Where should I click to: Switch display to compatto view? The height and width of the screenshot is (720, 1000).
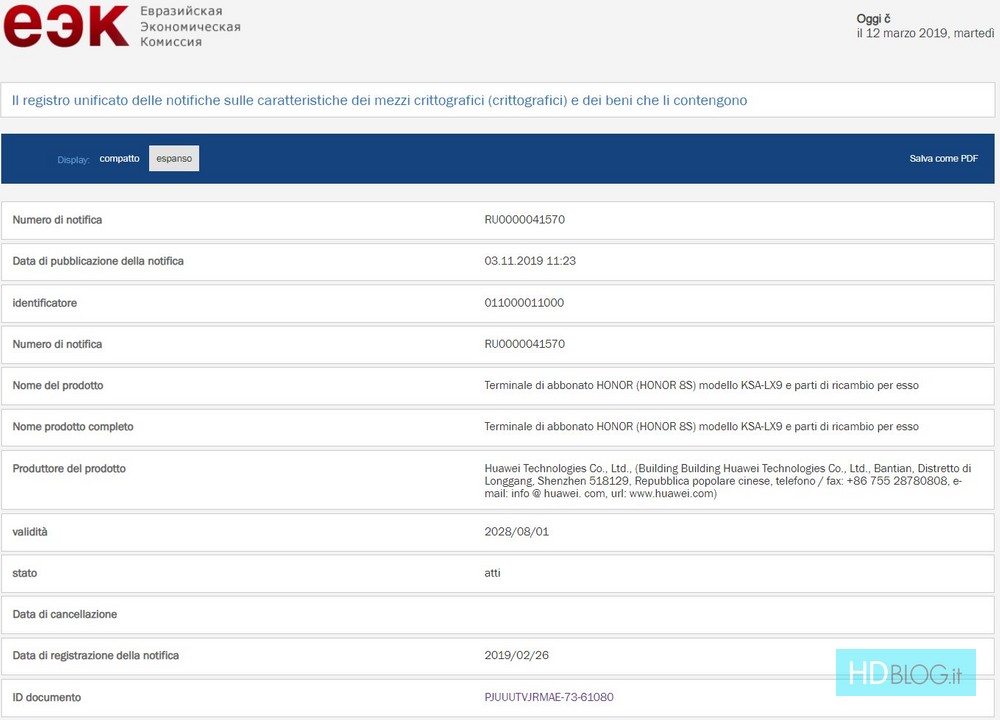[119, 158]
